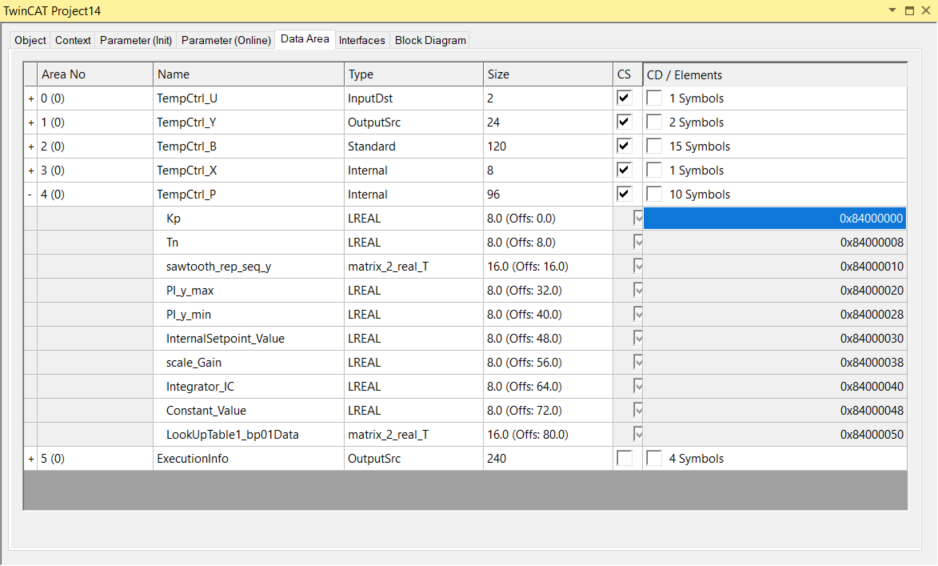Screen dimensions: 938x566
Task: Check CD box next to 1 Symbols of TempCtrl_U
Action: 654,98
